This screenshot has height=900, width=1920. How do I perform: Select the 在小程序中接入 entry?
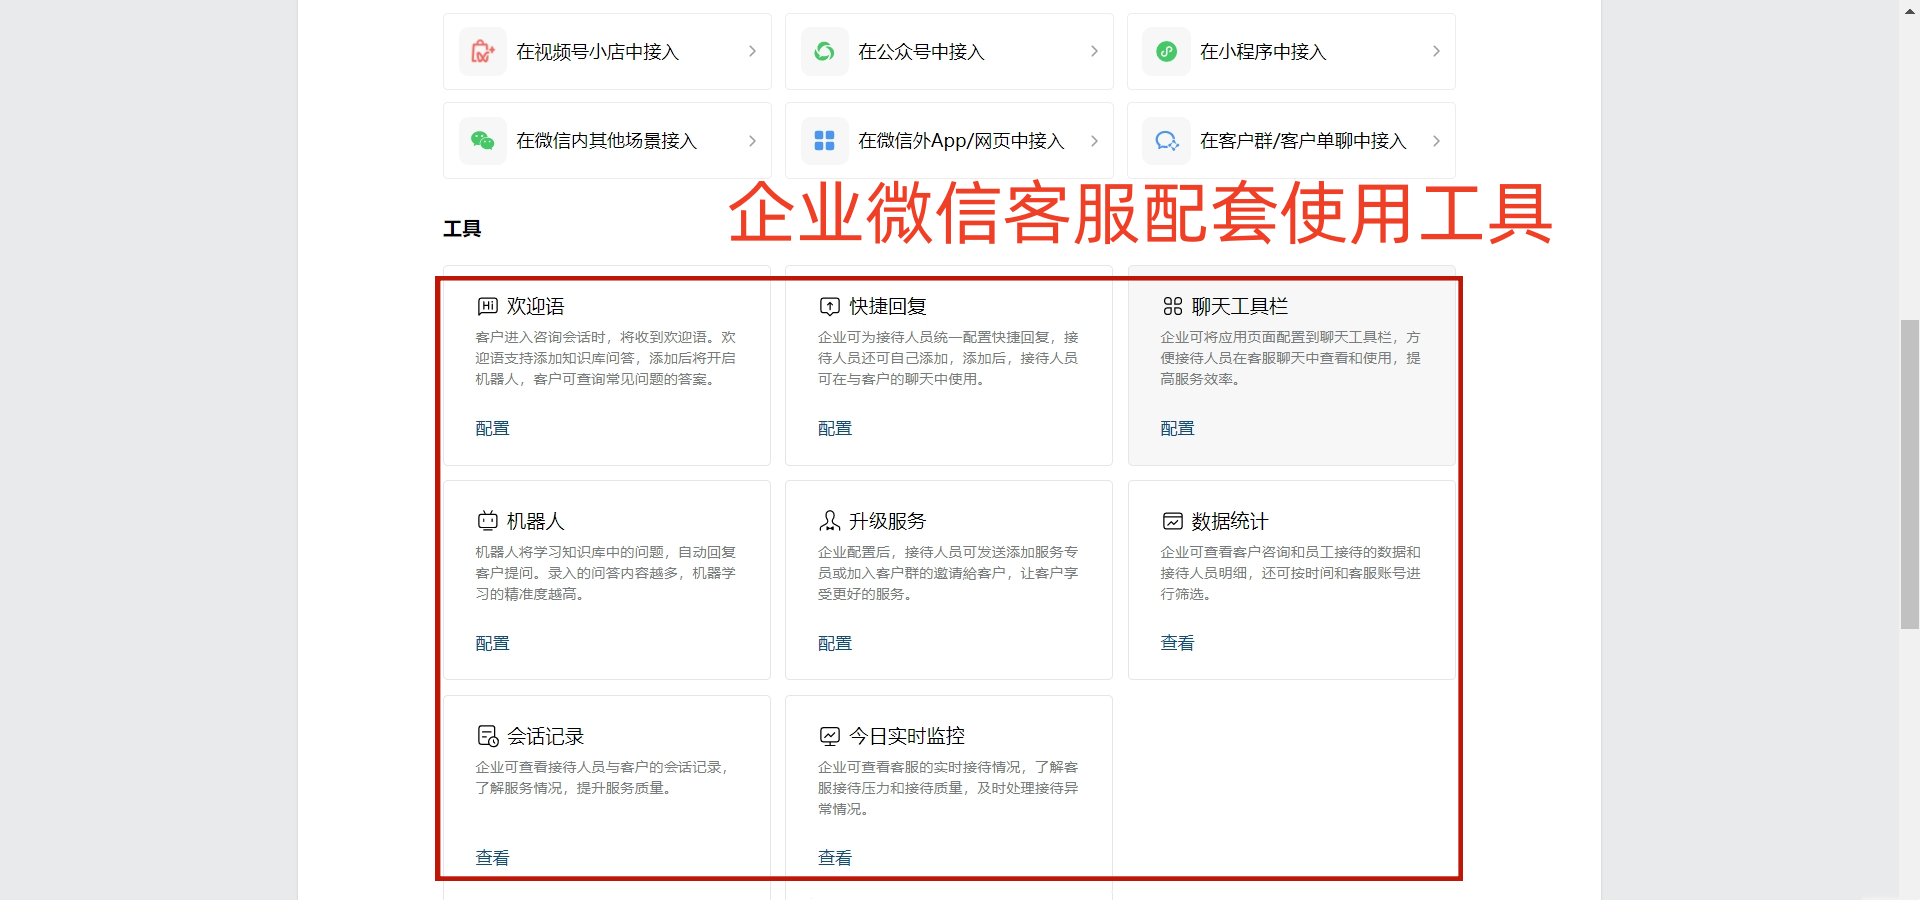tap(1291, 51)
